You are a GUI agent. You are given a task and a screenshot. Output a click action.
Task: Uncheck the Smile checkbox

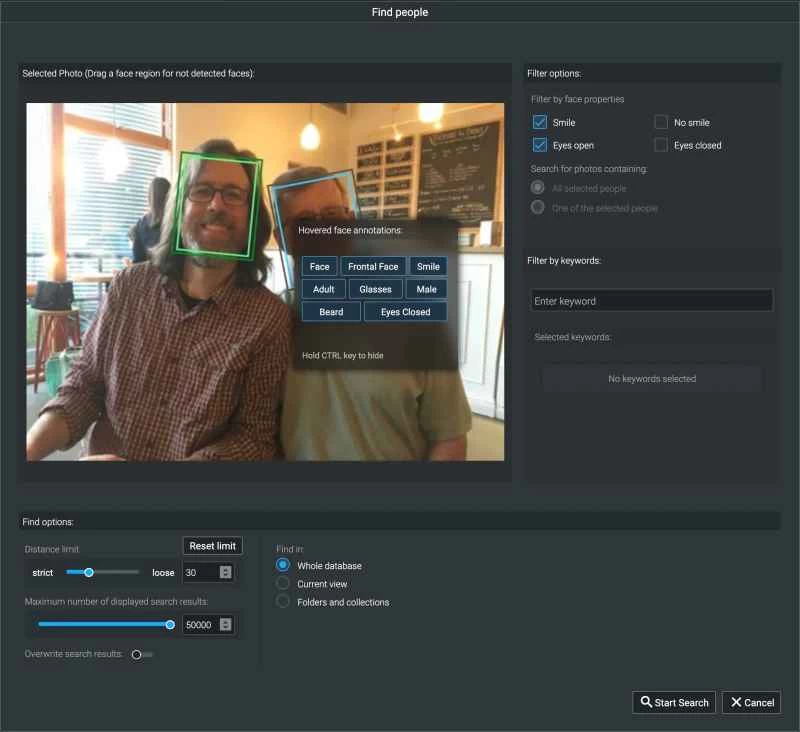click(540, 122)
